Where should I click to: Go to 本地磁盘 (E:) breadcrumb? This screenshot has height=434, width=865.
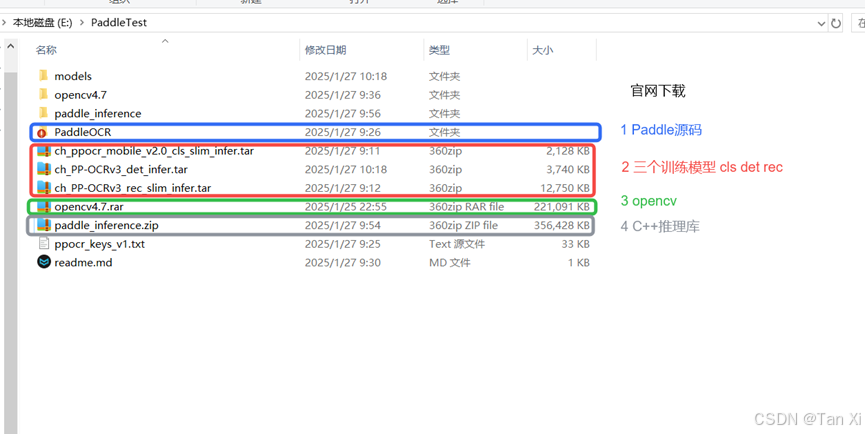coord(42,23)
